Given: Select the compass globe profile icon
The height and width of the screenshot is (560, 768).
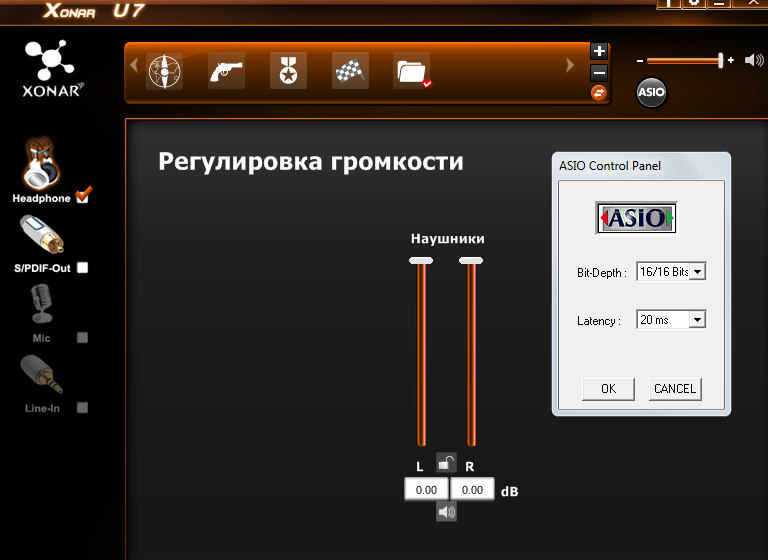Looking at the screenshot, I should [165, 72].
